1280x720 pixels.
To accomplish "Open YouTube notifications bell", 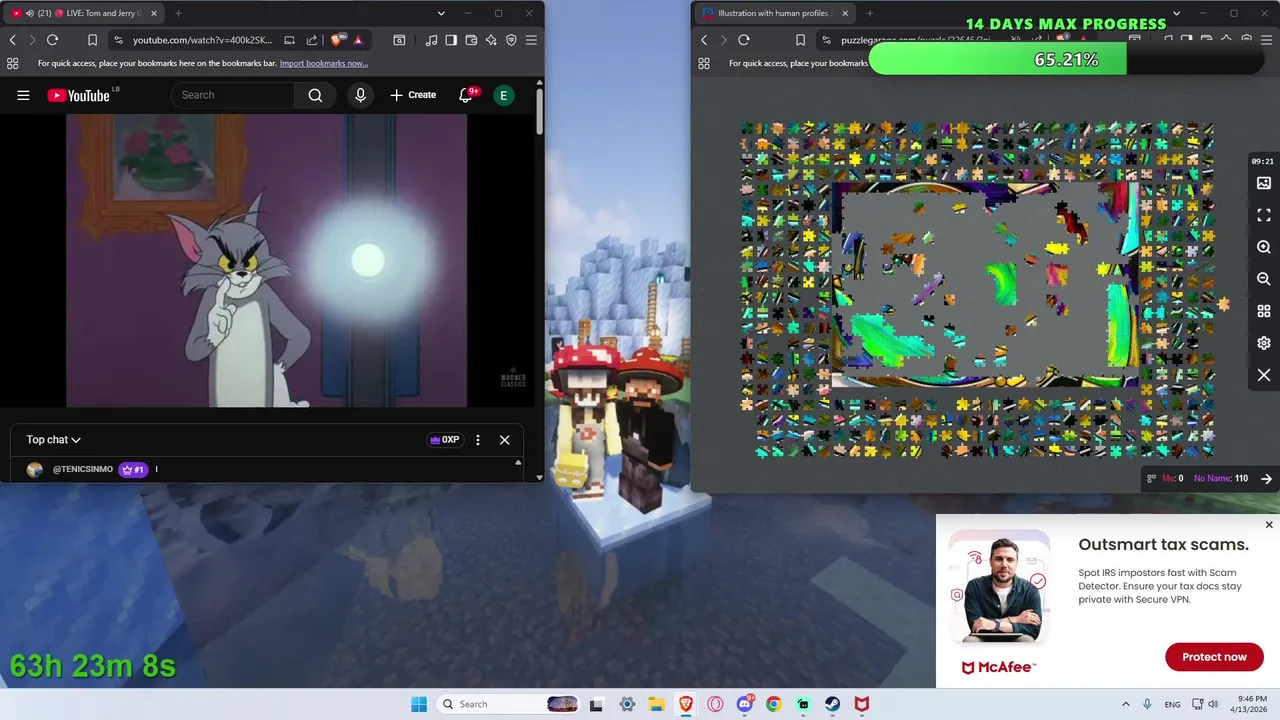I will click(x=466, y=95).
